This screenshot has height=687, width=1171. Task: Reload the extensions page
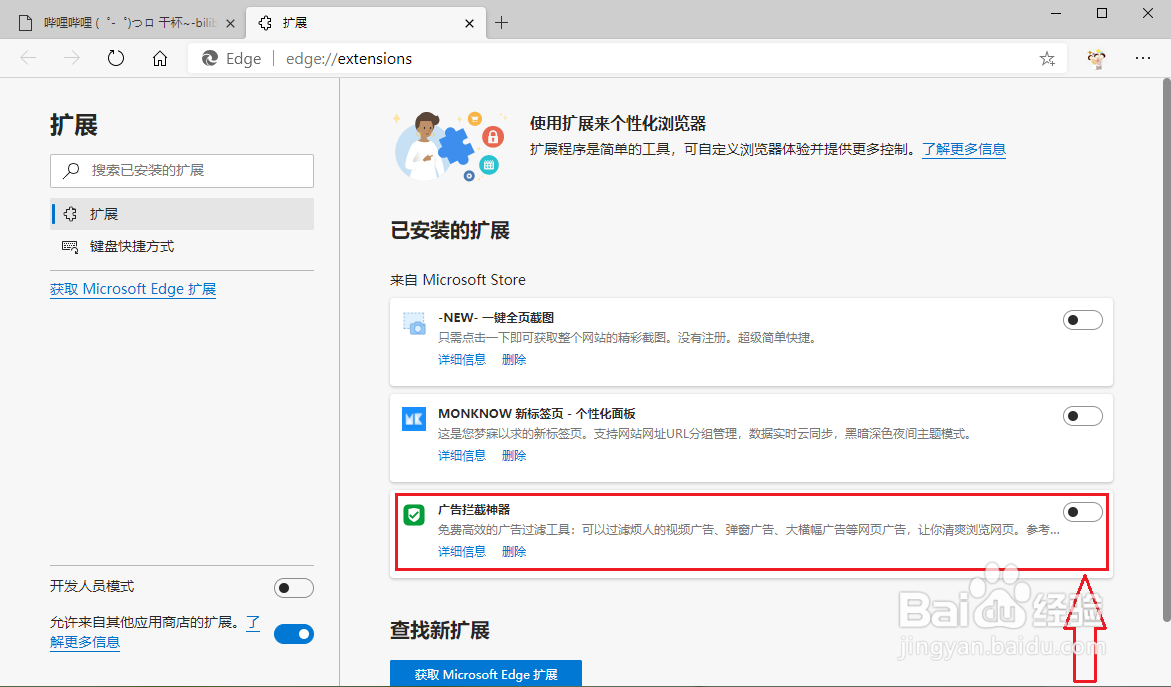[x=115, y=58]
